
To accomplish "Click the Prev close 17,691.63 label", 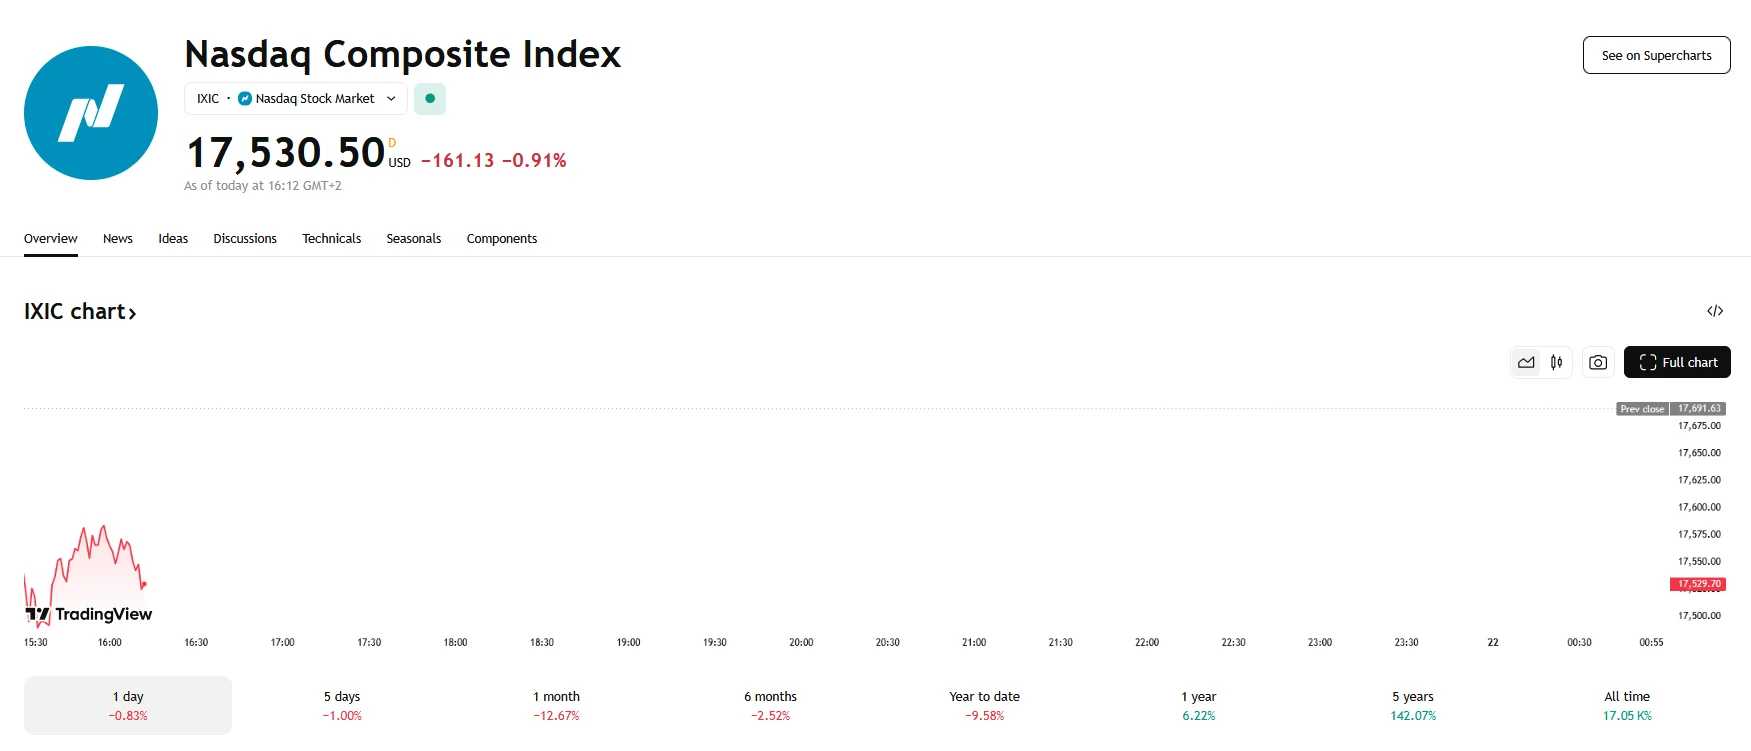I will tap(1670, 408).
